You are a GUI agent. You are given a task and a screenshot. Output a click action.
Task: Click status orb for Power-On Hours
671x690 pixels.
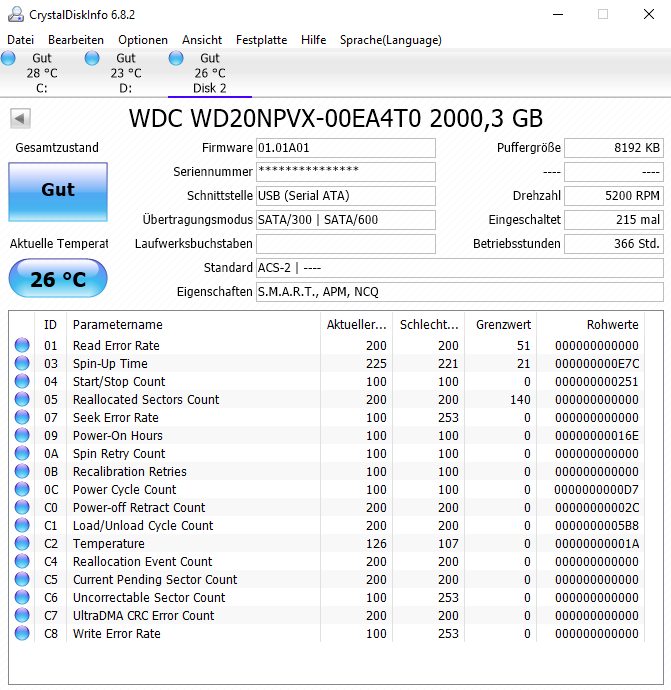click(22, 436)
